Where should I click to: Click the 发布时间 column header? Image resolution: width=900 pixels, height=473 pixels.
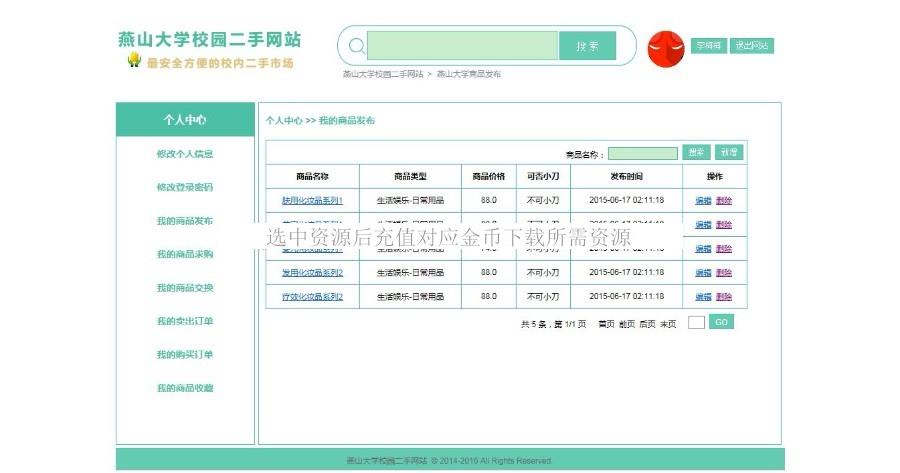[x=626, y=176]
